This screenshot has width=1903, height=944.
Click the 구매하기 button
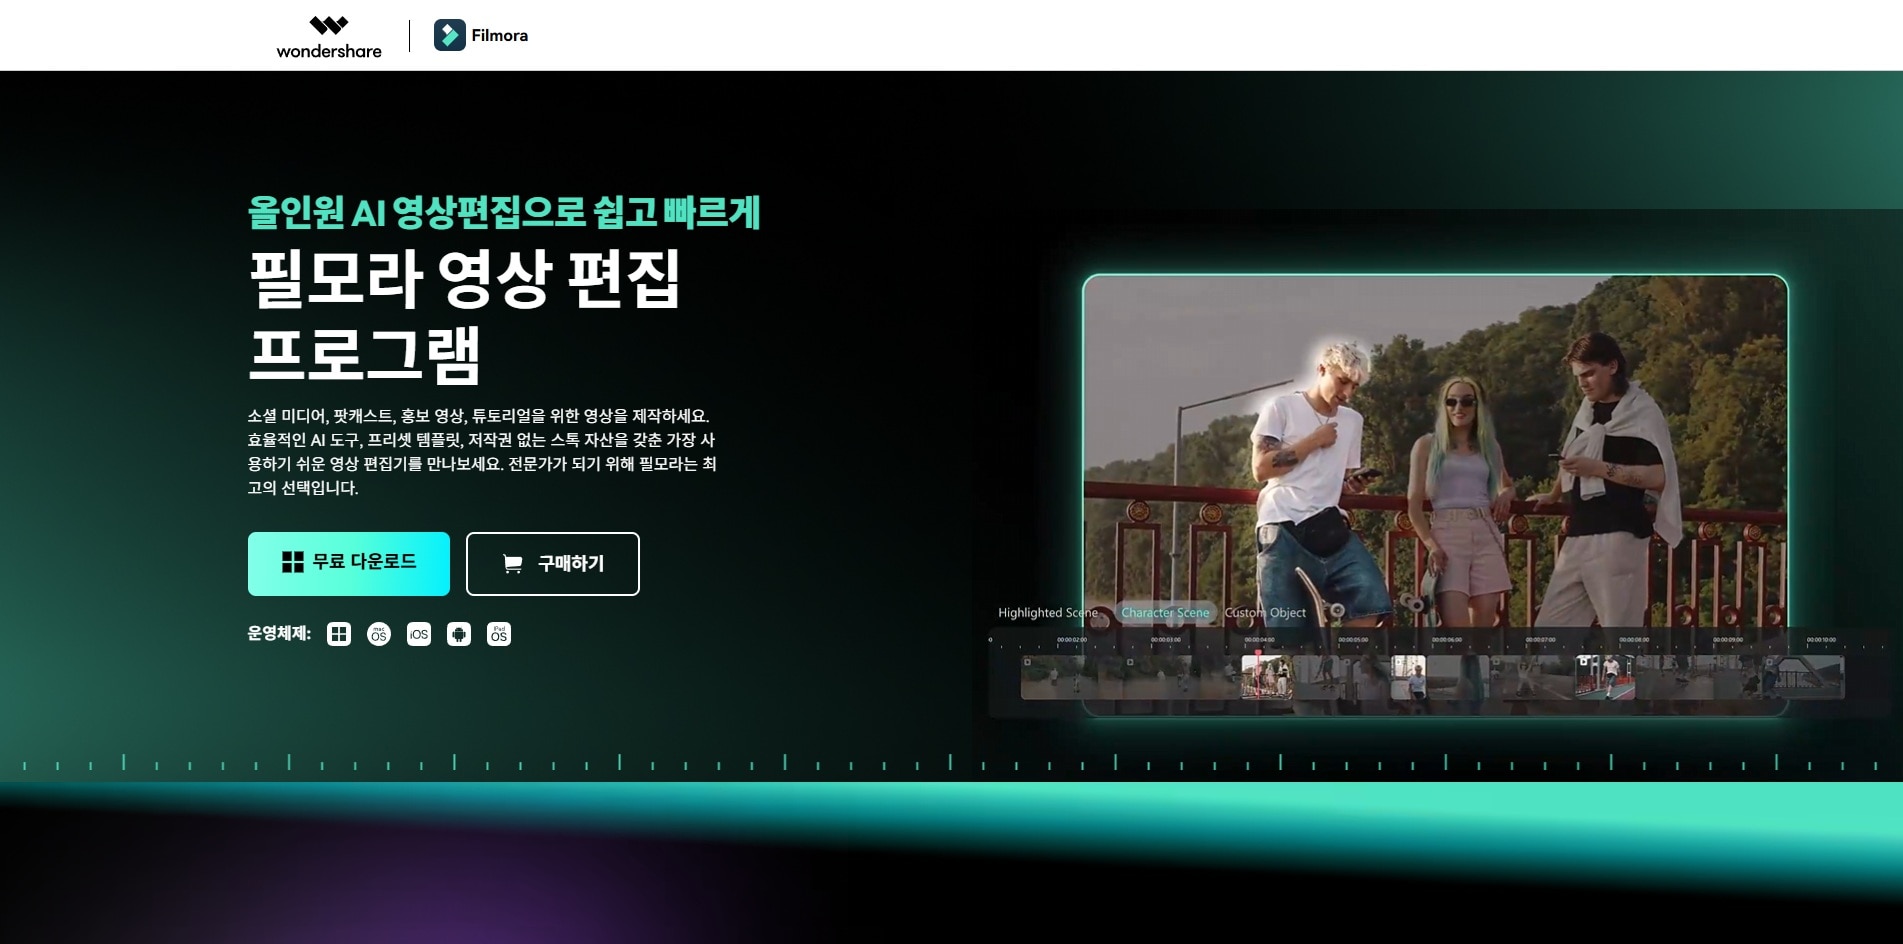[553, 564]
